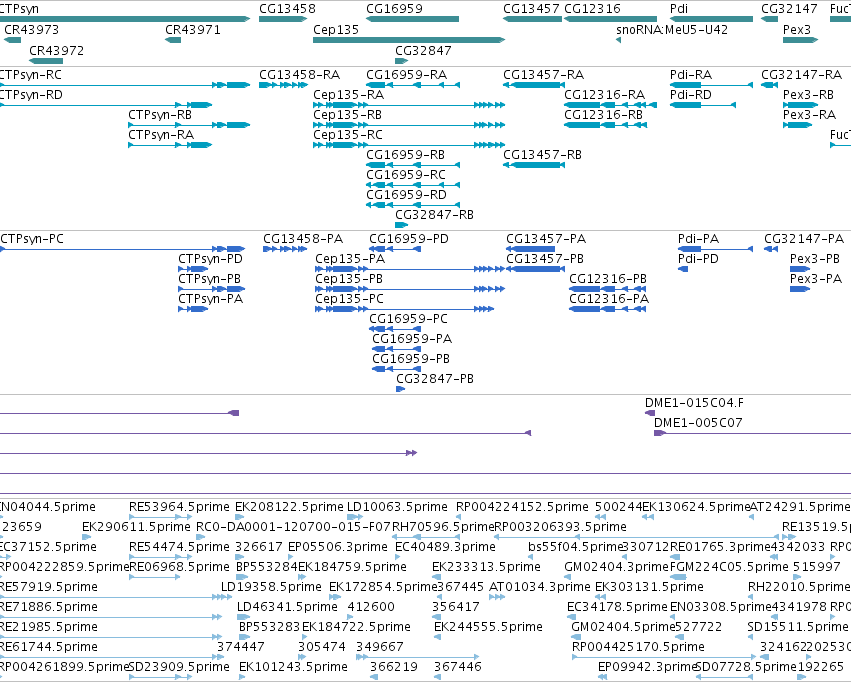The image size is (851, 682).
Task: Select the LD46341.5prime EST label
Action: (x=287, y=607)
